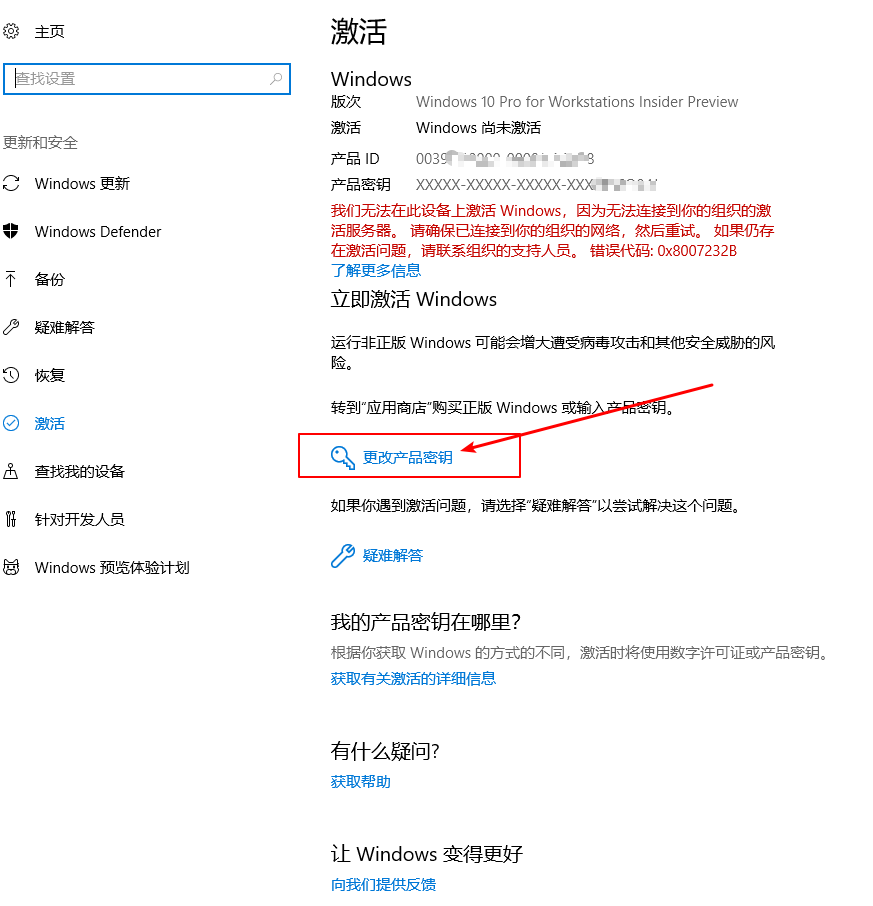Screen dimensions: 873x906
Task: Click the 恢复 history clock icon
Action: [x=11, y=375]
